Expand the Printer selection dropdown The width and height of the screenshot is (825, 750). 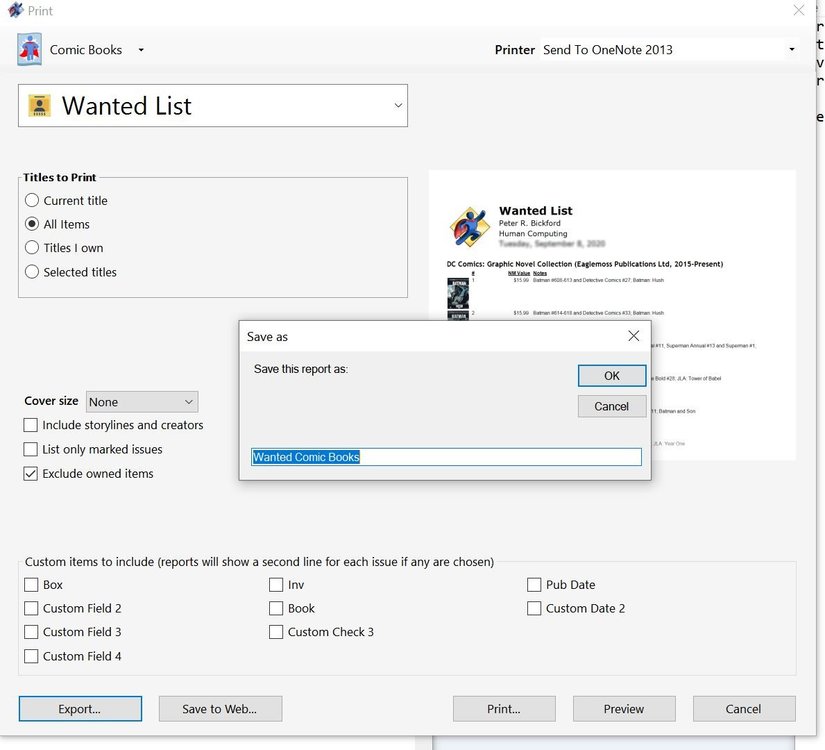pyautogui.click(x=791, y=50)
